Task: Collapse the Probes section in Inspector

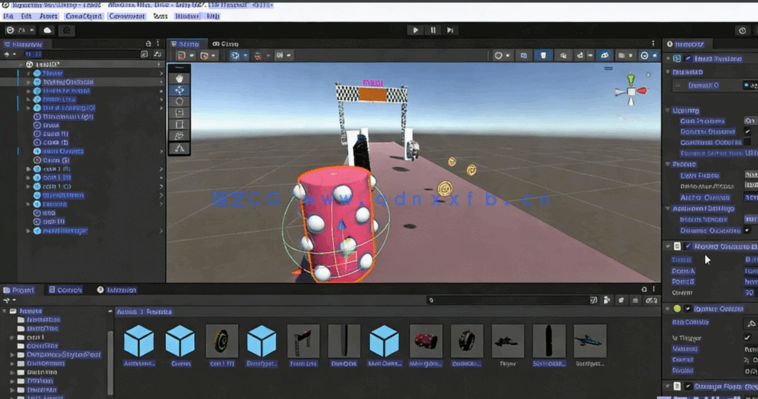Action: (668, 164)
